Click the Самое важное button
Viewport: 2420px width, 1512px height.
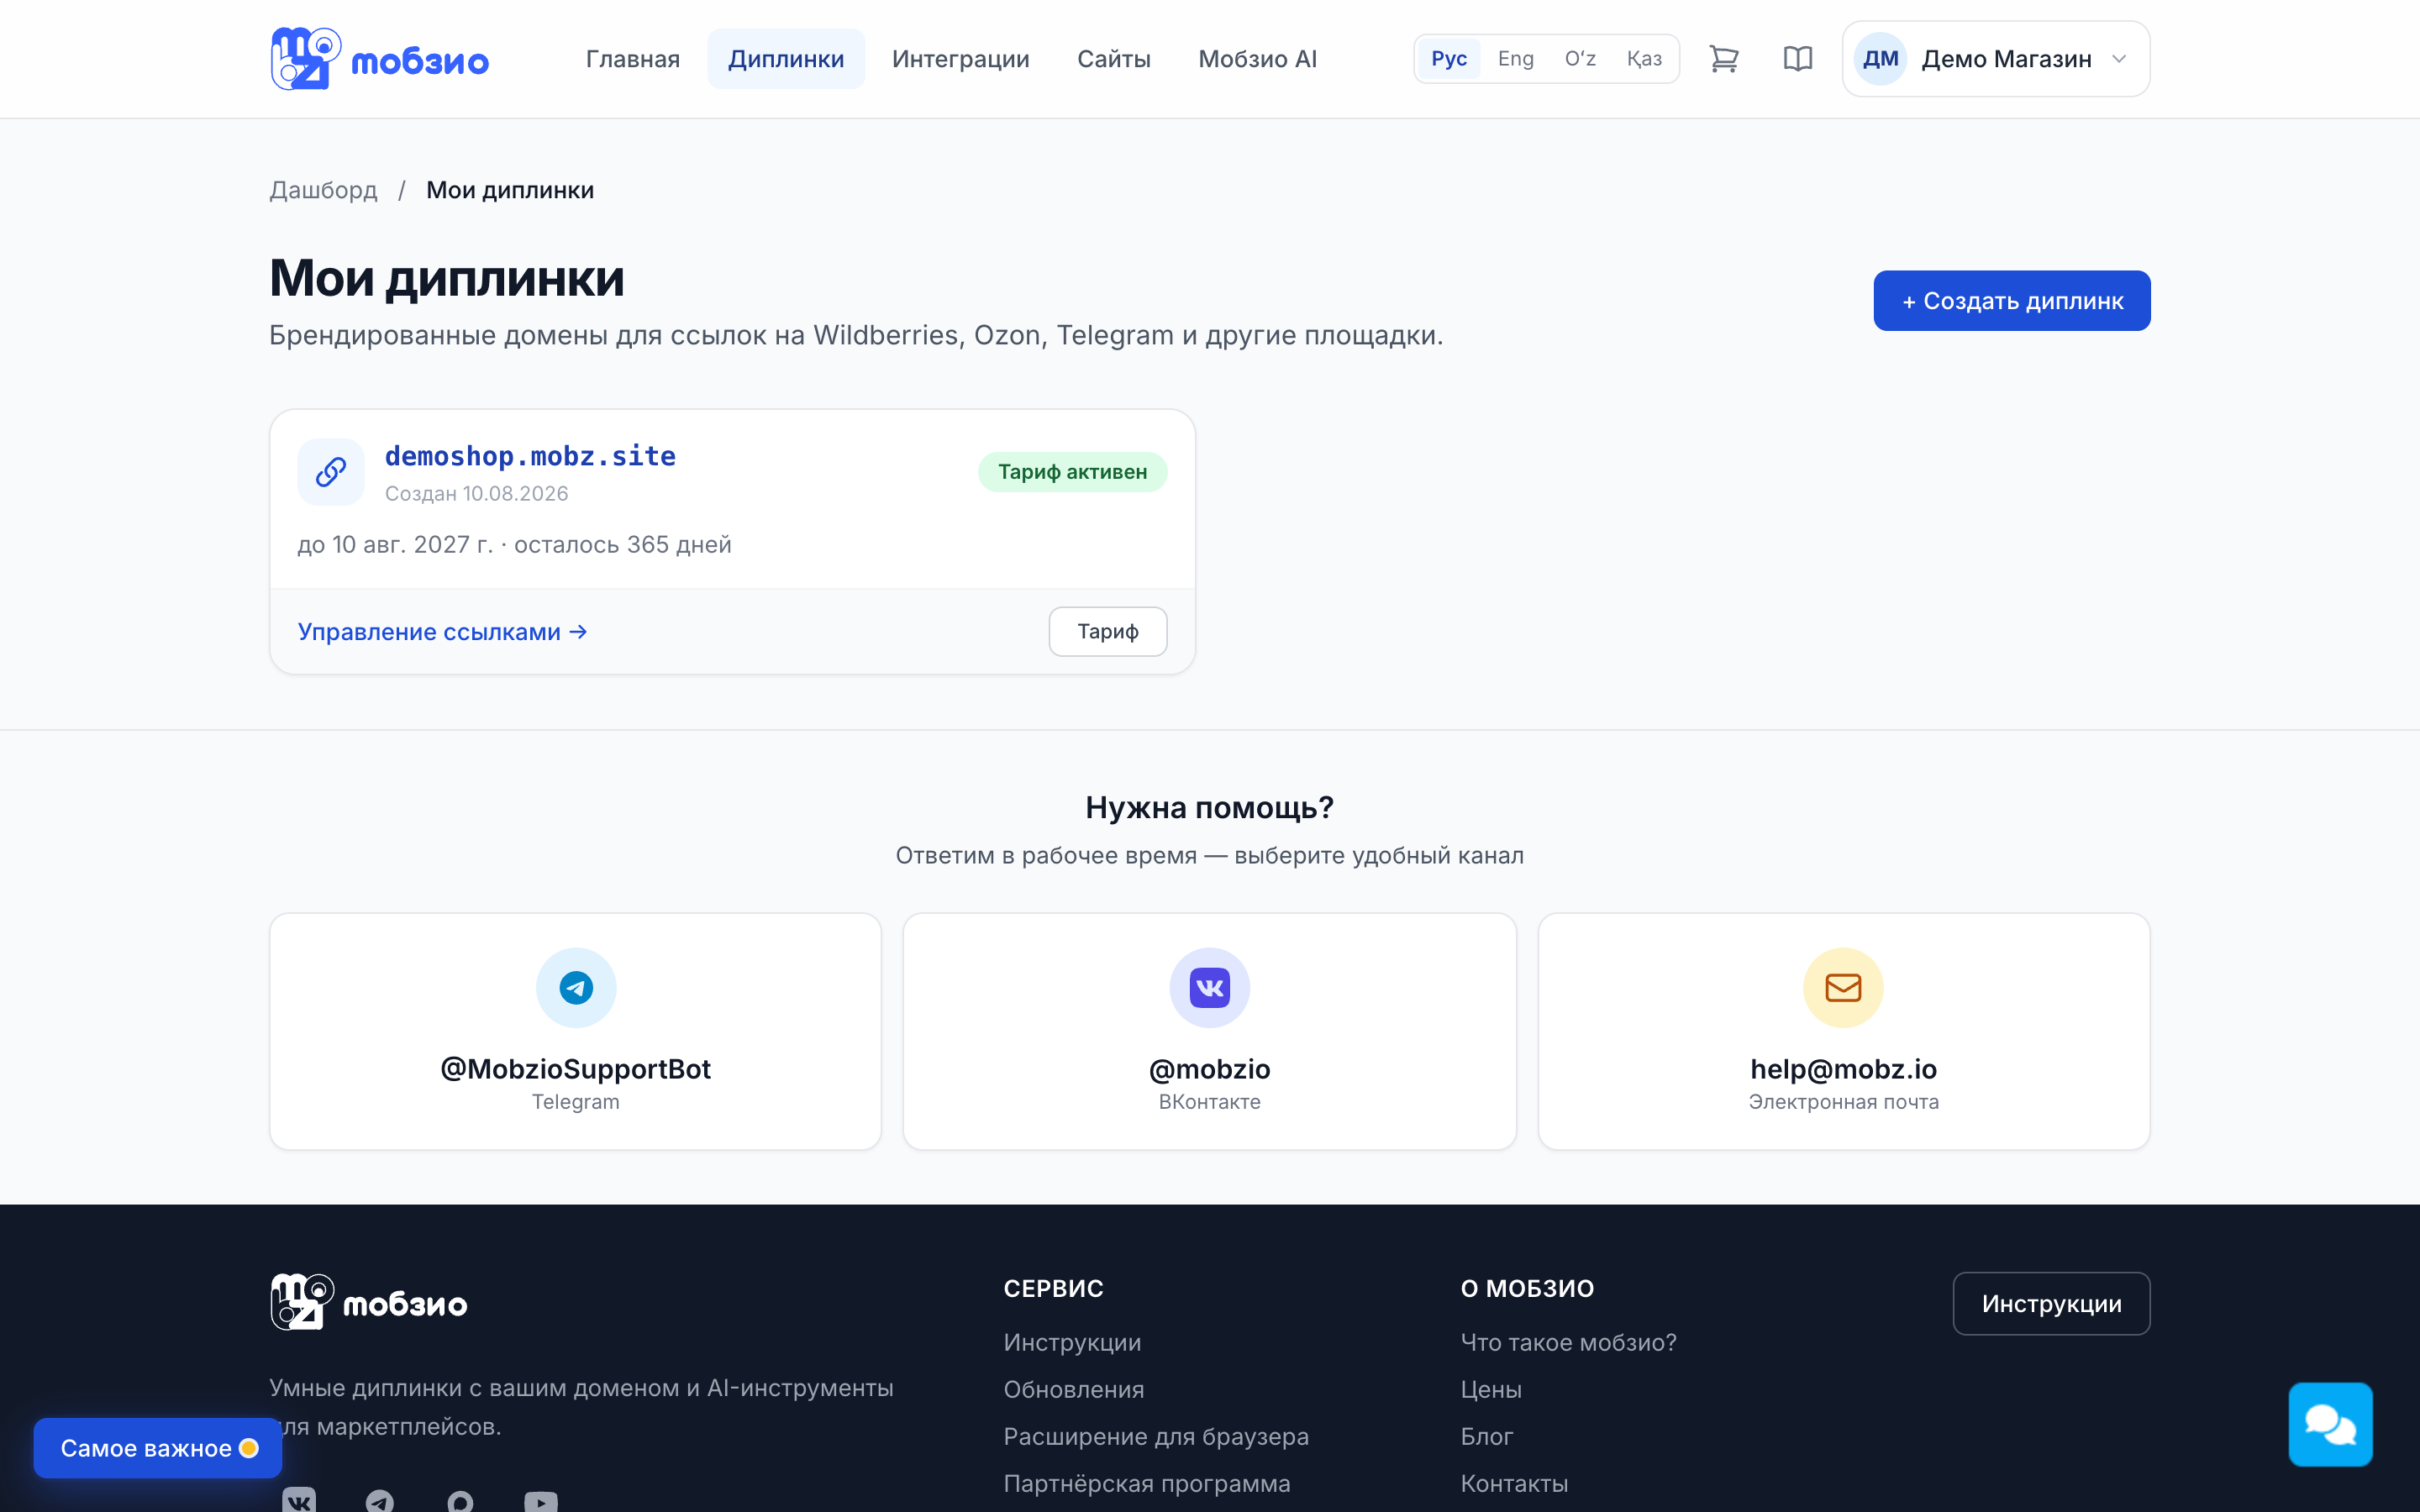click(x=158, y=1448)
